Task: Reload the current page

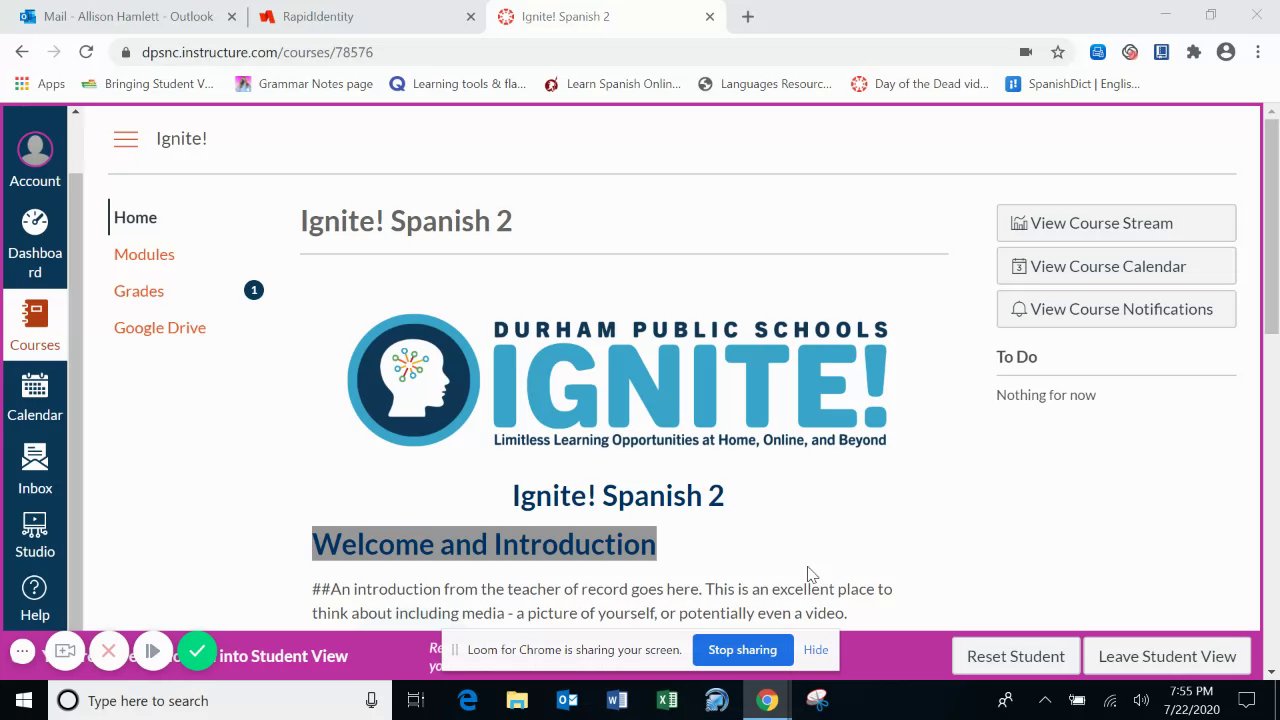Action: (86, 52)
